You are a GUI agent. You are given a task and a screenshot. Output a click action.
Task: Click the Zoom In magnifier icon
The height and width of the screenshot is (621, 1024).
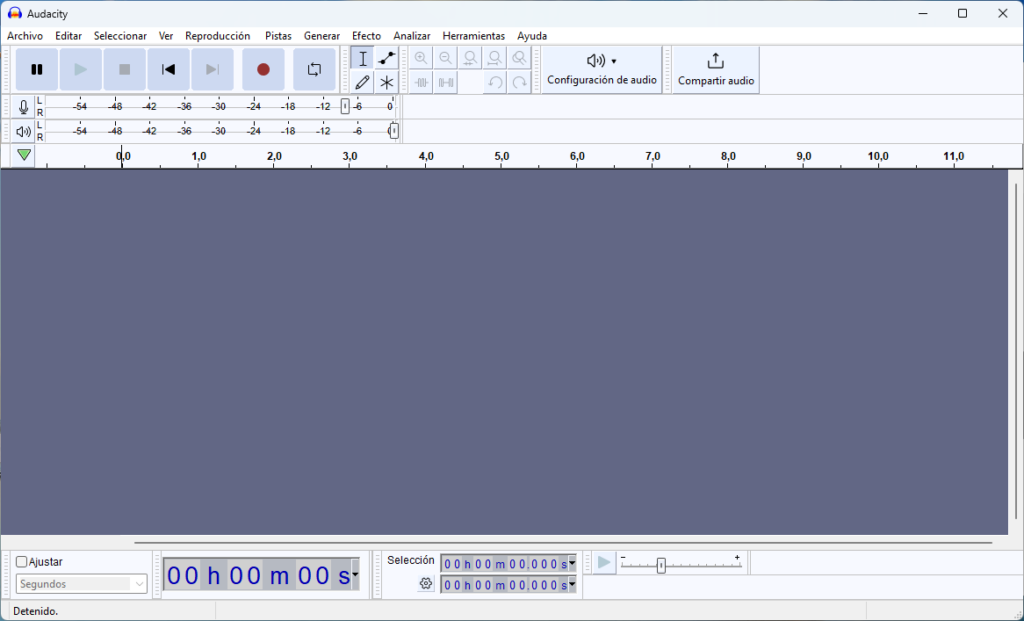click(x=420, y=57)
